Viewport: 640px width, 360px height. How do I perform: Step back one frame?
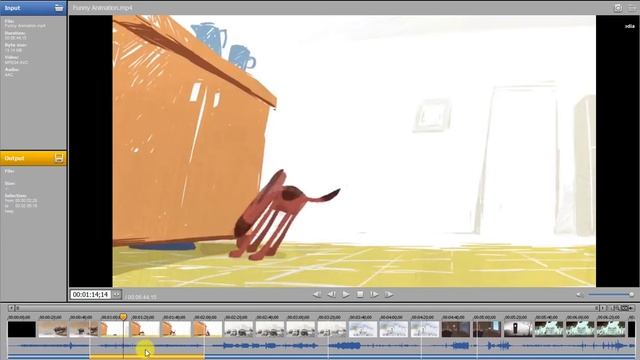tap(331, 294)
